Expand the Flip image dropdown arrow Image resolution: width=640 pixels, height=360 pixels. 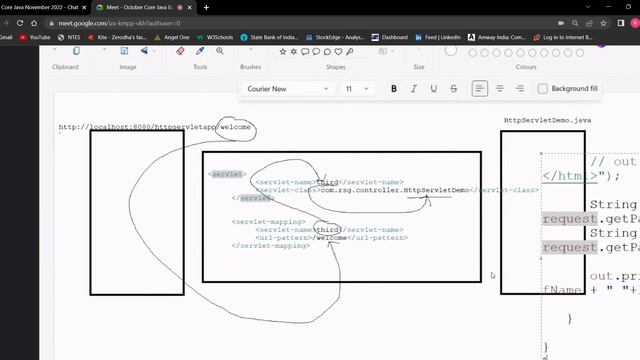point(154,51)
